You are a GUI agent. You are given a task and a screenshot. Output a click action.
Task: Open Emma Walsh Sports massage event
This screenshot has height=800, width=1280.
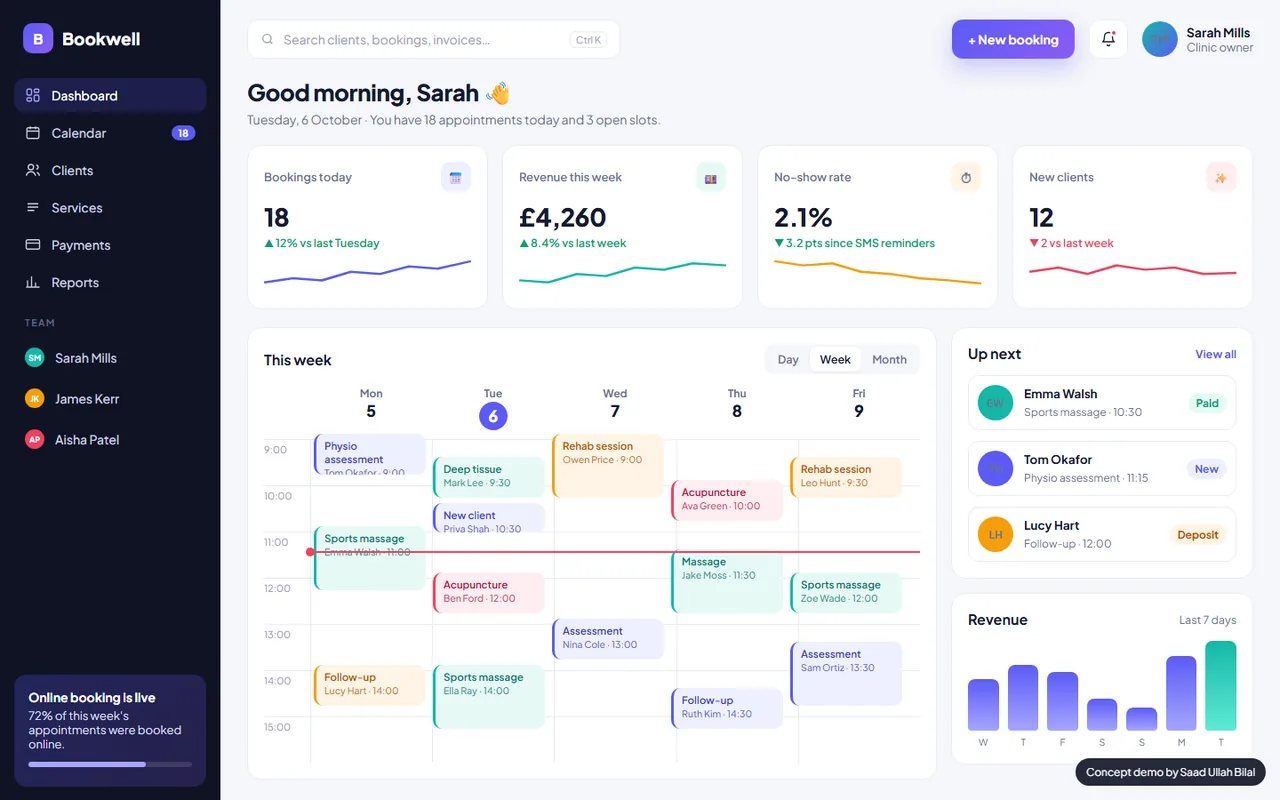pyautogui.click(x=370, y=558)
